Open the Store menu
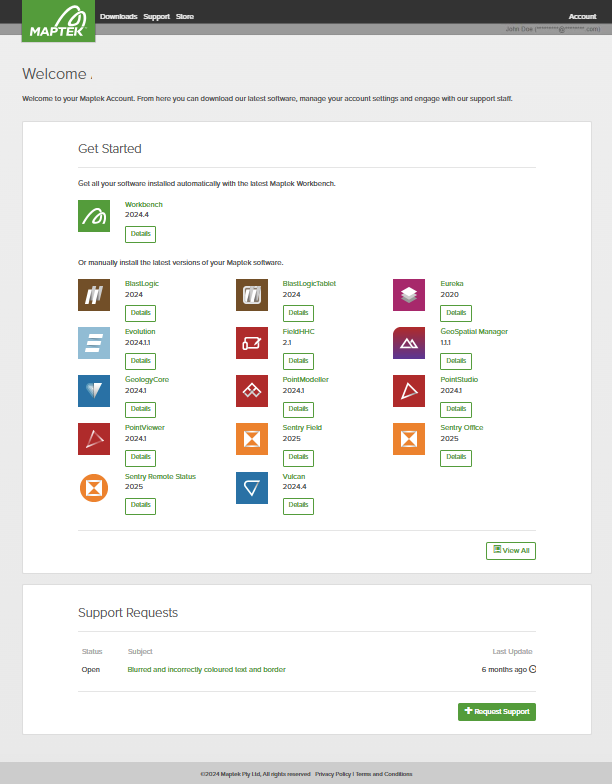Viewport: 612px width, 784px height. [x=185, y=16]
